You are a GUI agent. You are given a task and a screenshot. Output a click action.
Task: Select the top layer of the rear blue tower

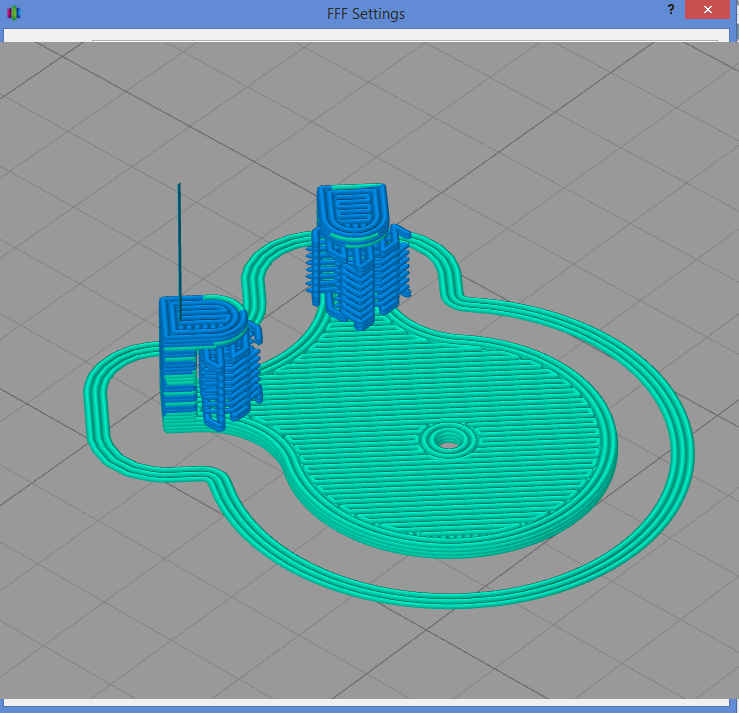(351, 208)
